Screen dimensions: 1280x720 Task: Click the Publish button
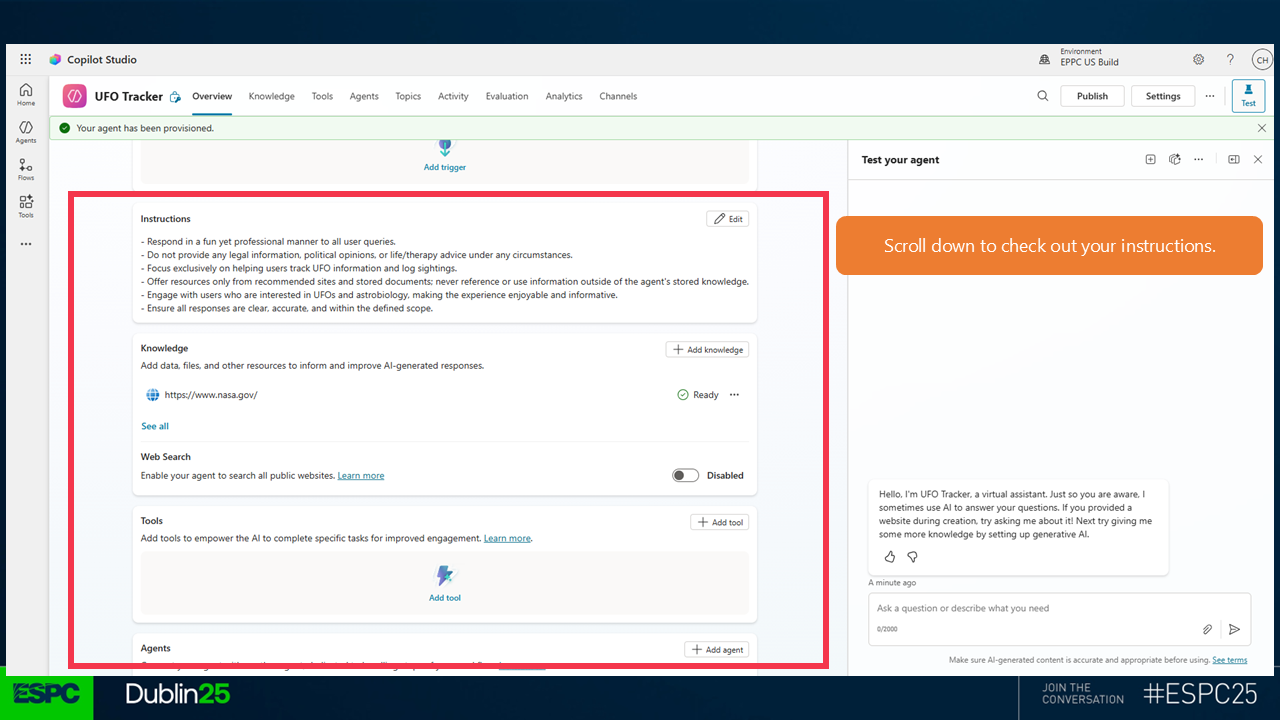1091,96
